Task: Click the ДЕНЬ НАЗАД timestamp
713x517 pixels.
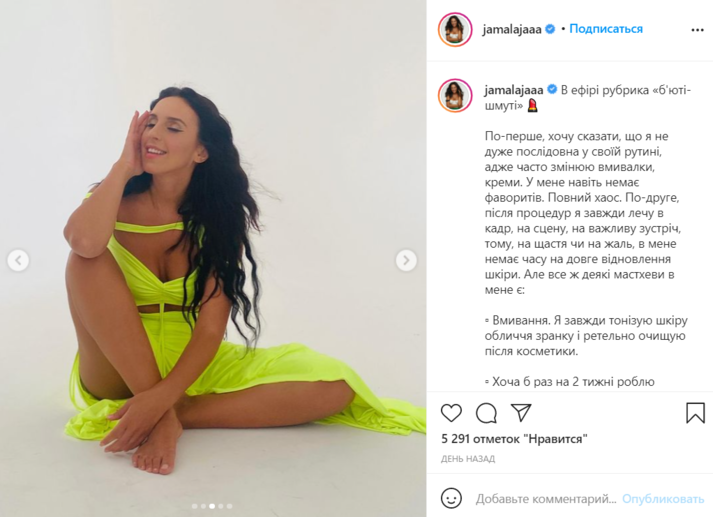Action: 468,459
